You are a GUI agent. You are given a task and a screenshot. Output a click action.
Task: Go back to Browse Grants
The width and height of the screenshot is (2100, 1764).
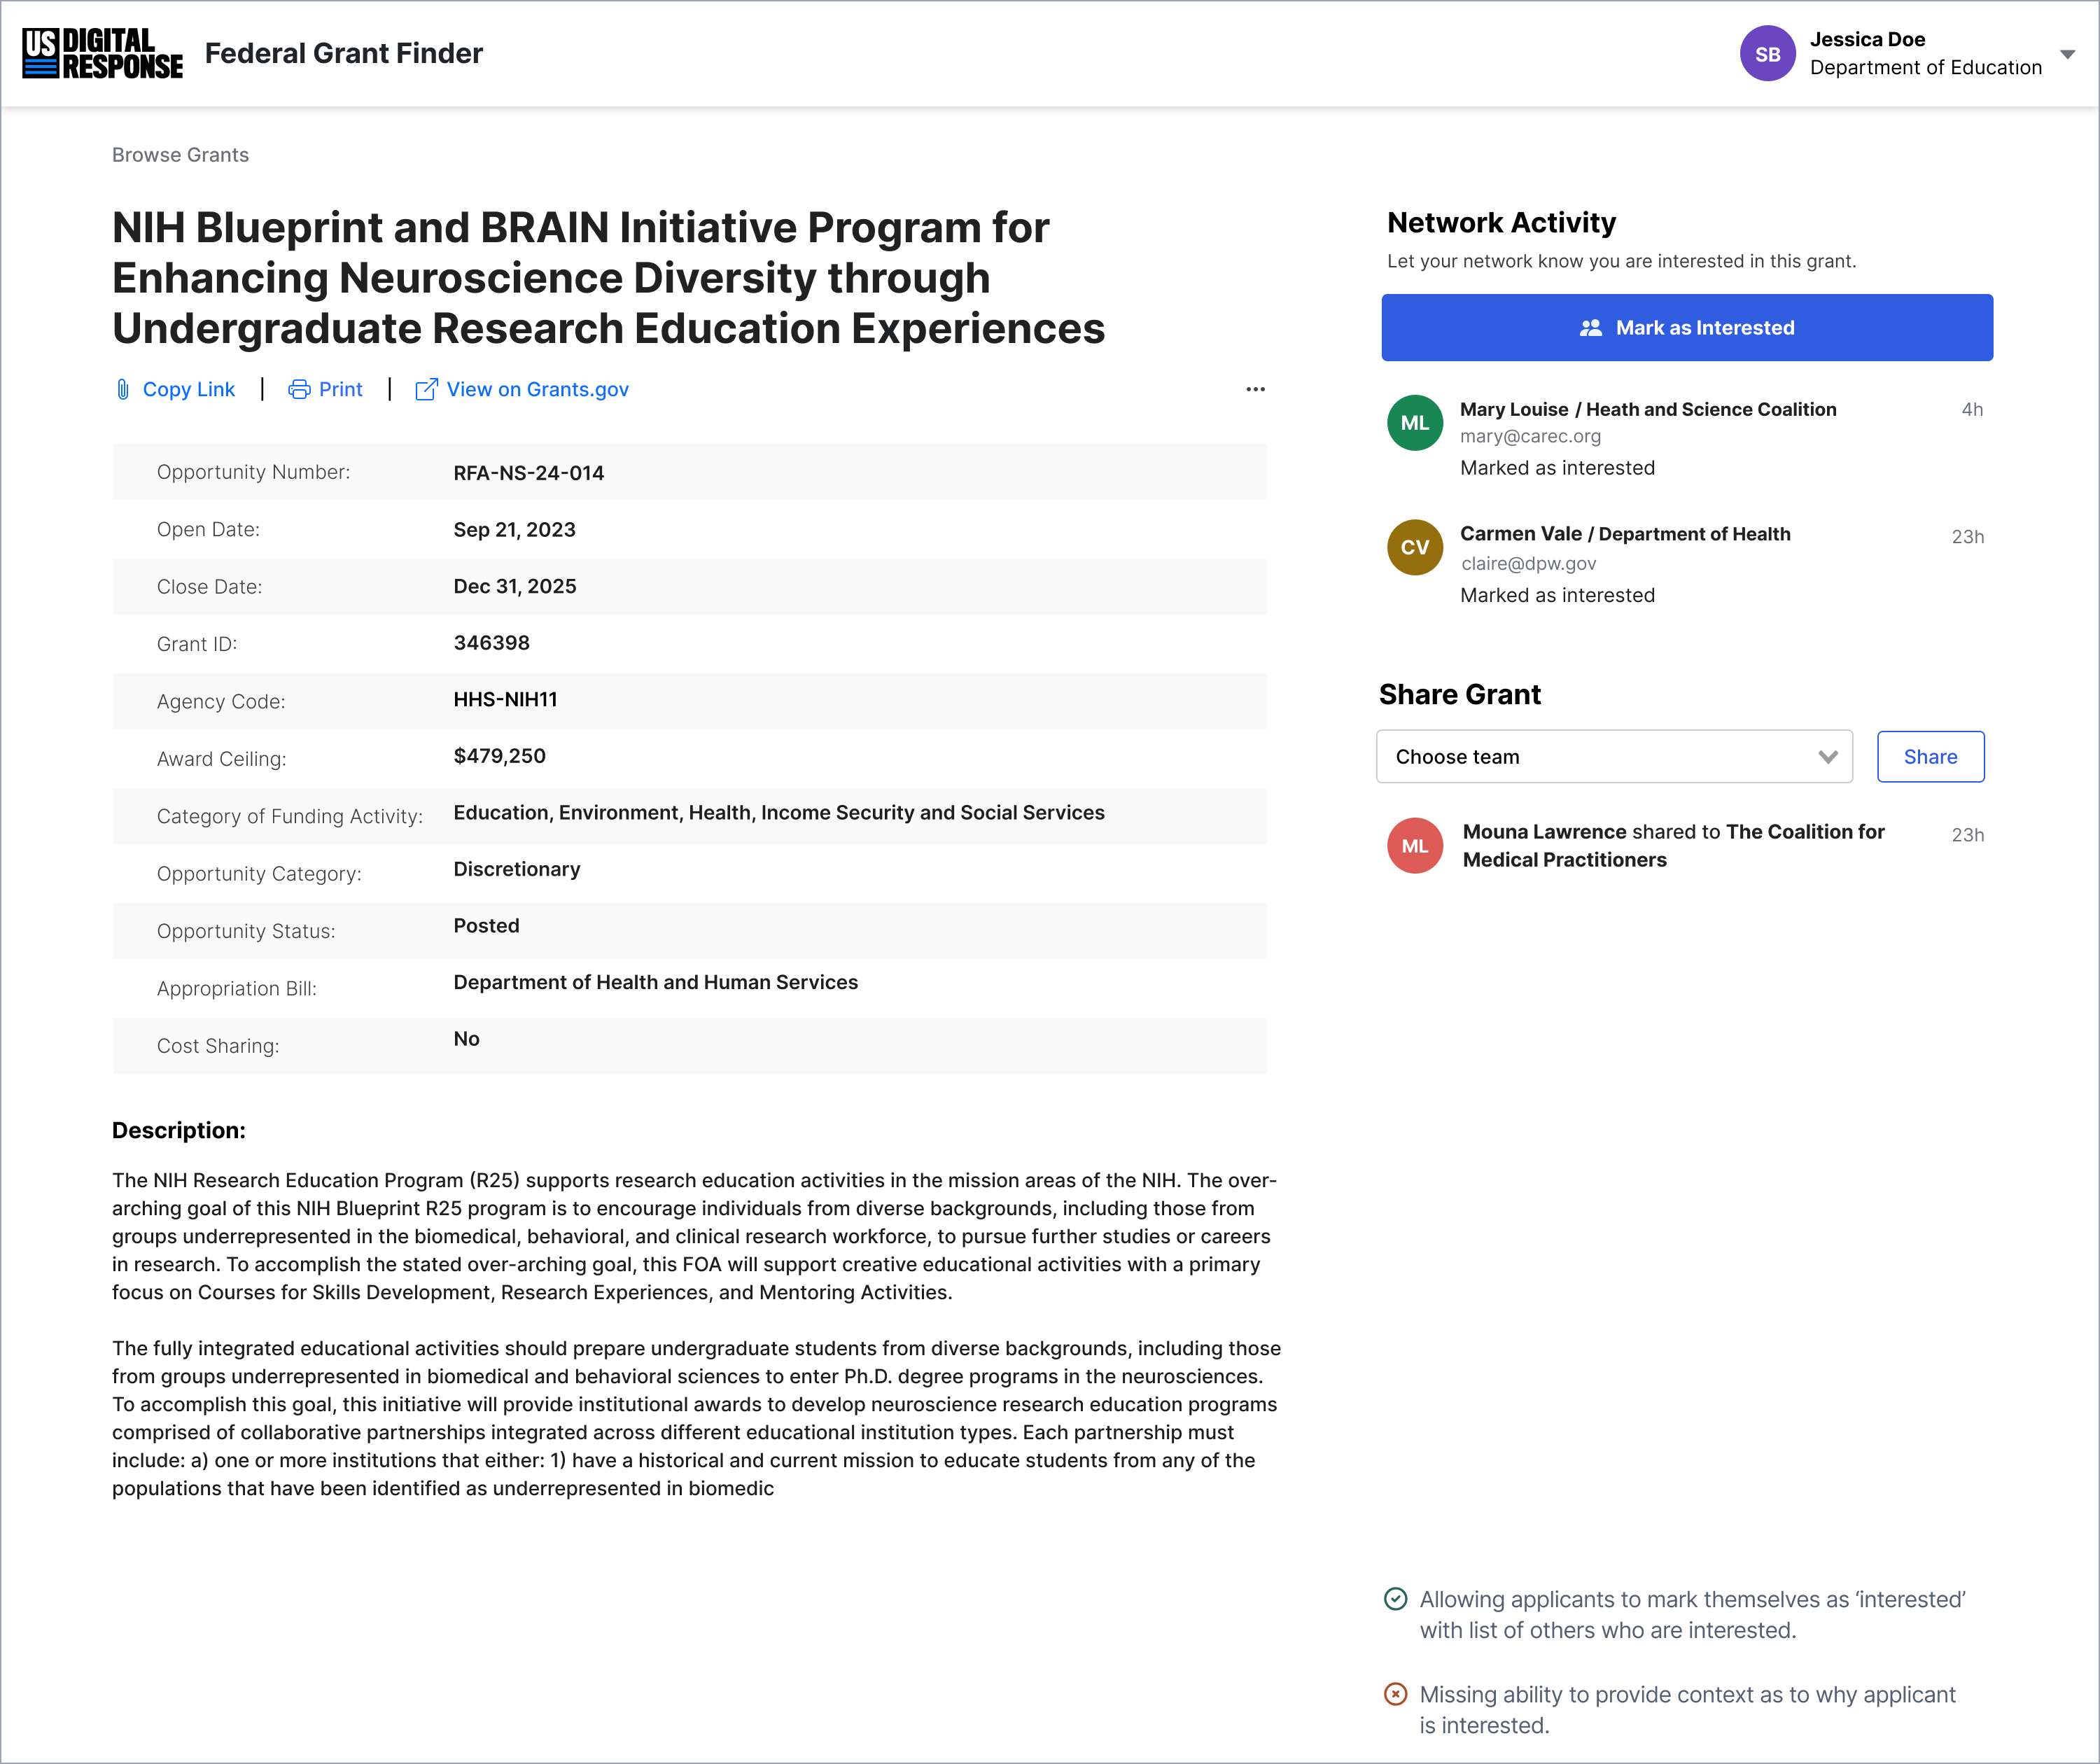(180, 155)
